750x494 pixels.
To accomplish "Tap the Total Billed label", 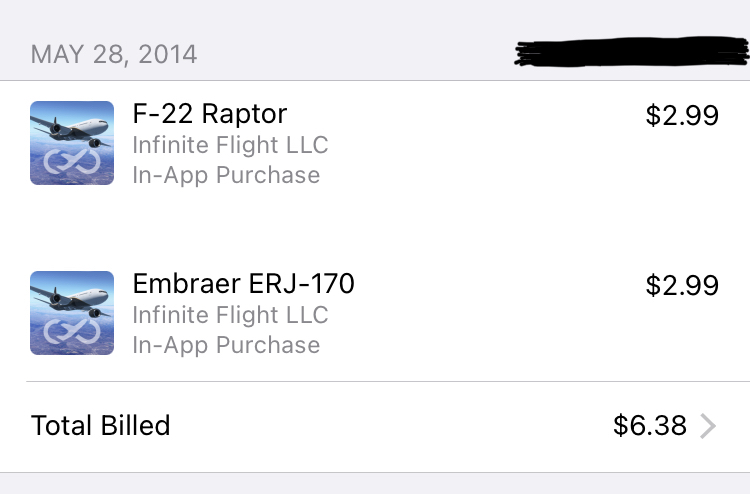I will point(101,426).
